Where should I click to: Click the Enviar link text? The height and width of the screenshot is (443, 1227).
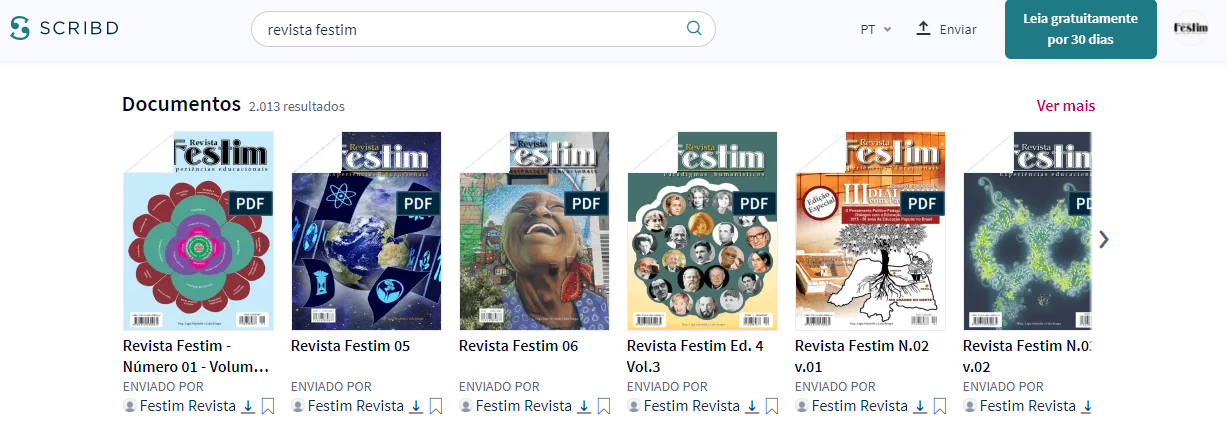point(958,29)
